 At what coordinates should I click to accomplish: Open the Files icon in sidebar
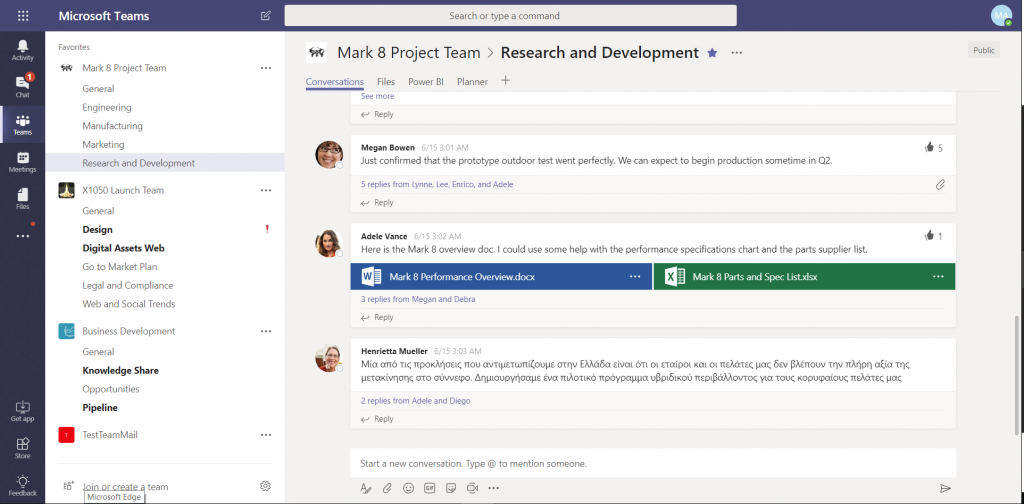pyautogui.click(x=22, y=198)
